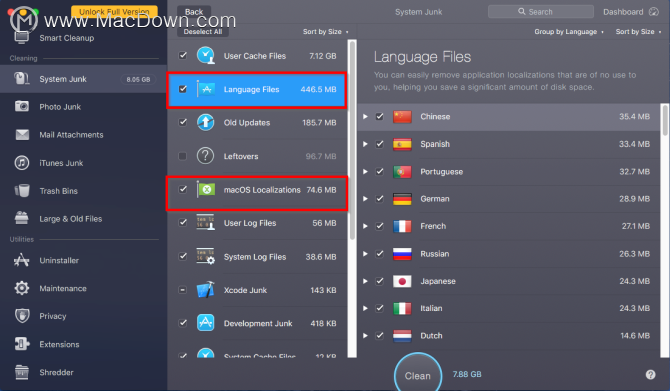Uncheck the Language Files checkbox
Image resolution: width=670 pixels, height=391 pixels.
coord(183,89)
